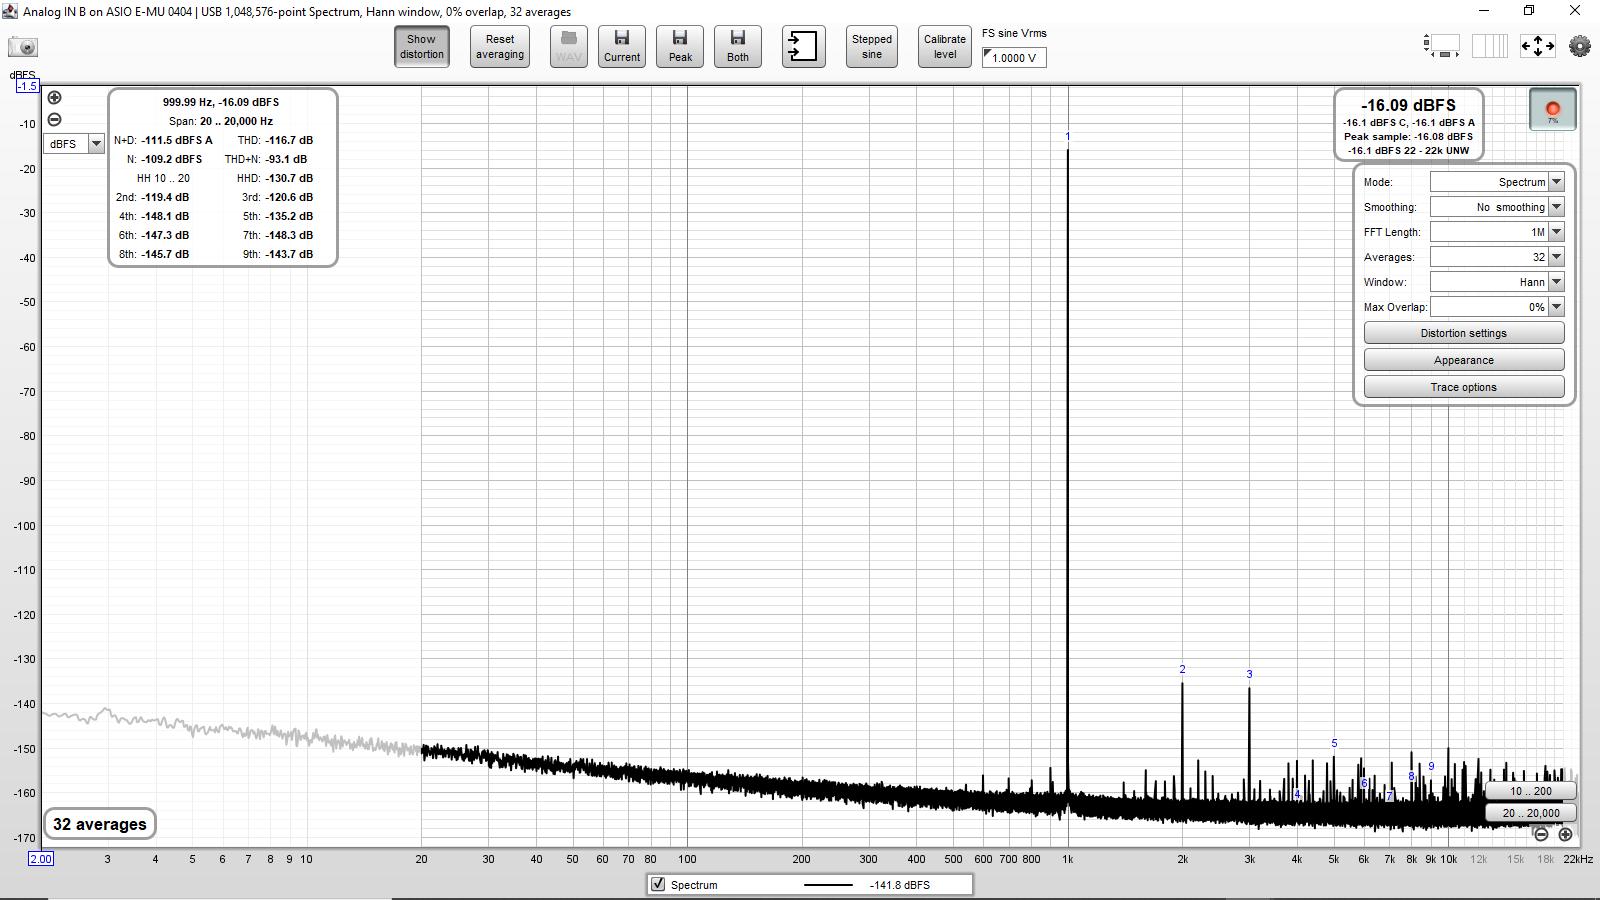Open graph limits four-arrow icon
The image size is (1600, 900).
(1538, 46)
